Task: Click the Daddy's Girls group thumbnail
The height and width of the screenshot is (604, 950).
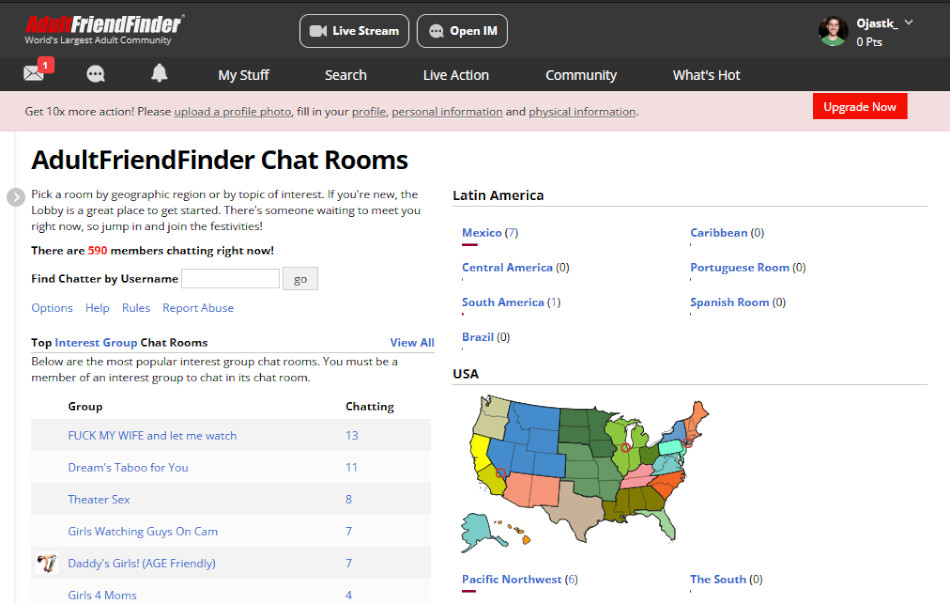Action: tap(46, 563)
